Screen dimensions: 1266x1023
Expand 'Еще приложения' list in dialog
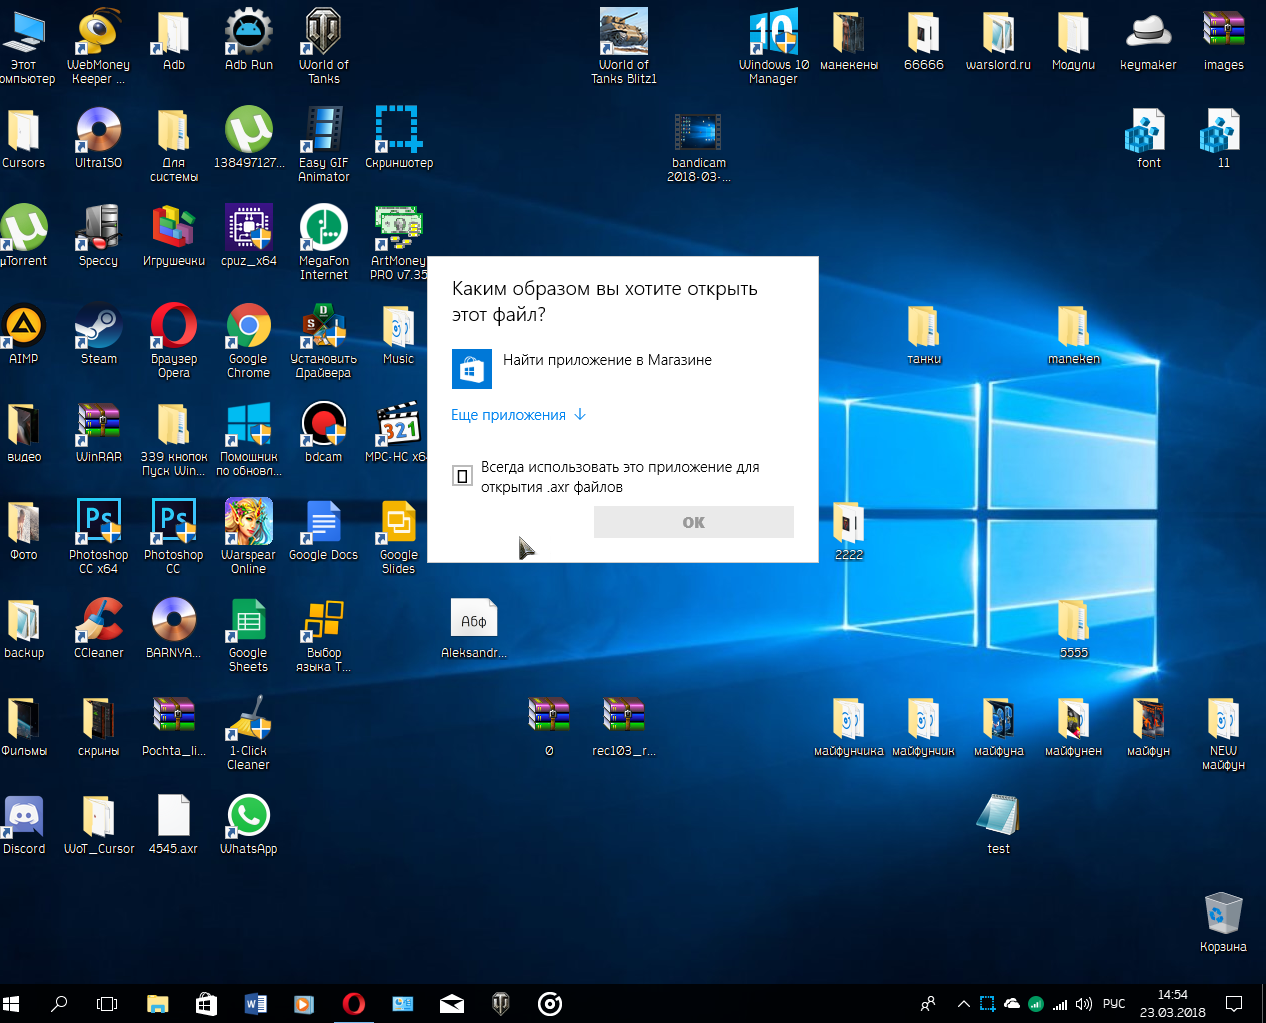[518, 415]
